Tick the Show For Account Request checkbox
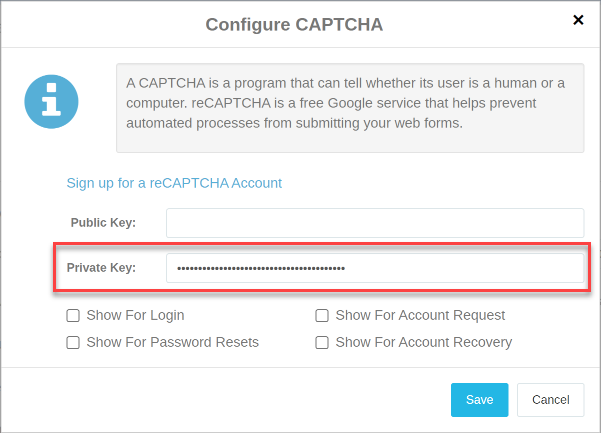This screenshot has height=433, width=601. click(x=322, y=316)
